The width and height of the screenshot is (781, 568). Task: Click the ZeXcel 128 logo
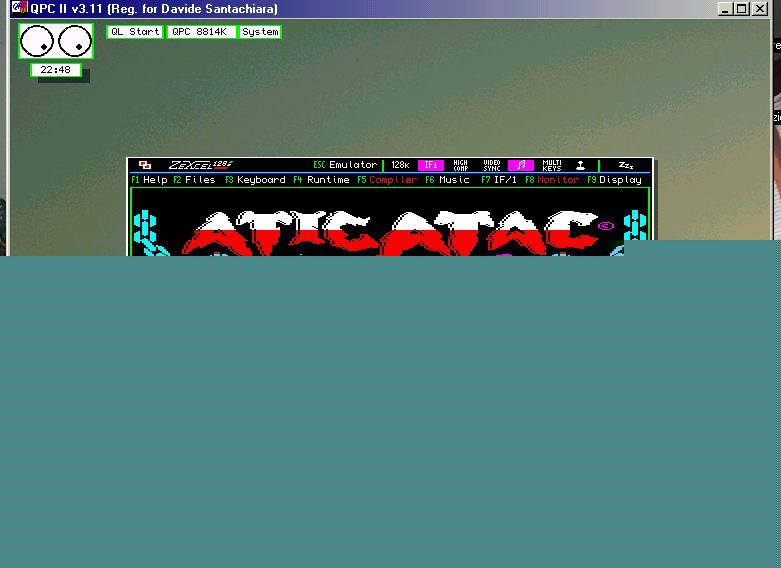(x=200, y=165)
